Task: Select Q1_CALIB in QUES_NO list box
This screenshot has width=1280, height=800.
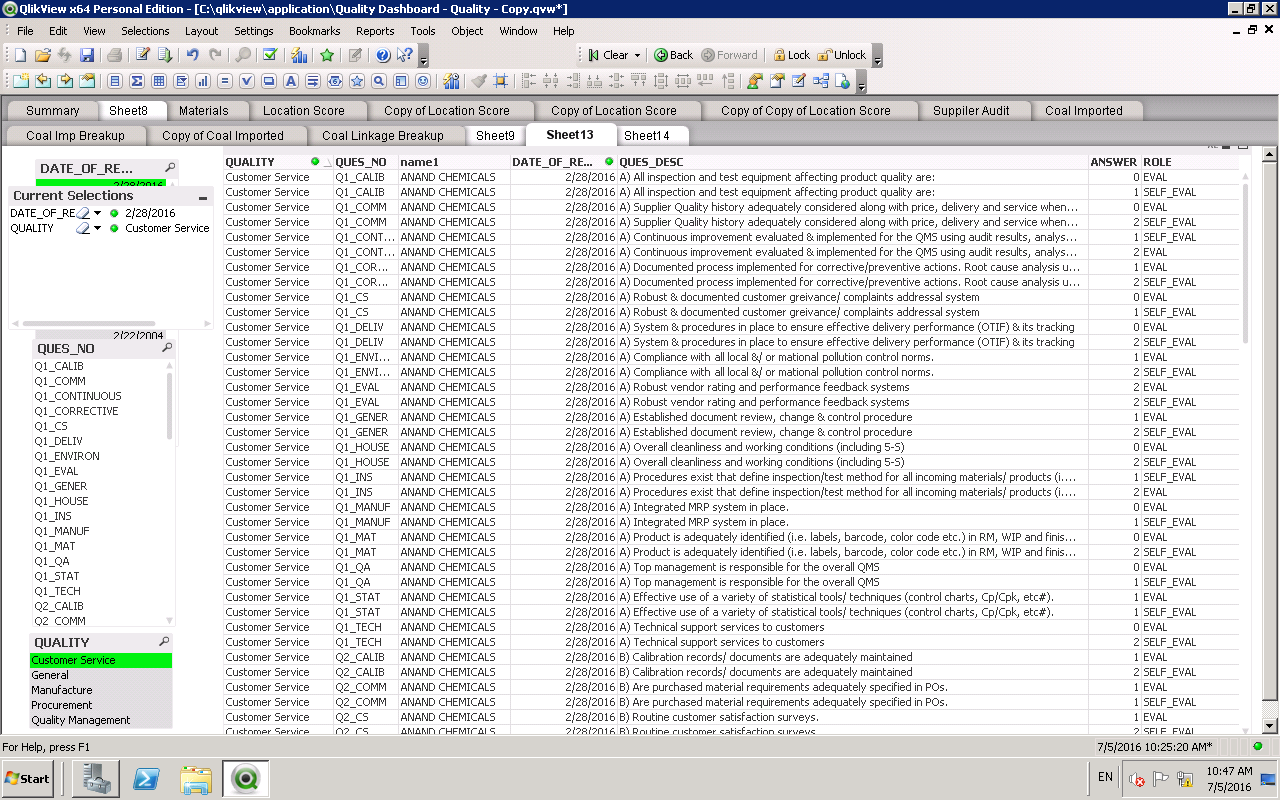Action: click(99, 366)
